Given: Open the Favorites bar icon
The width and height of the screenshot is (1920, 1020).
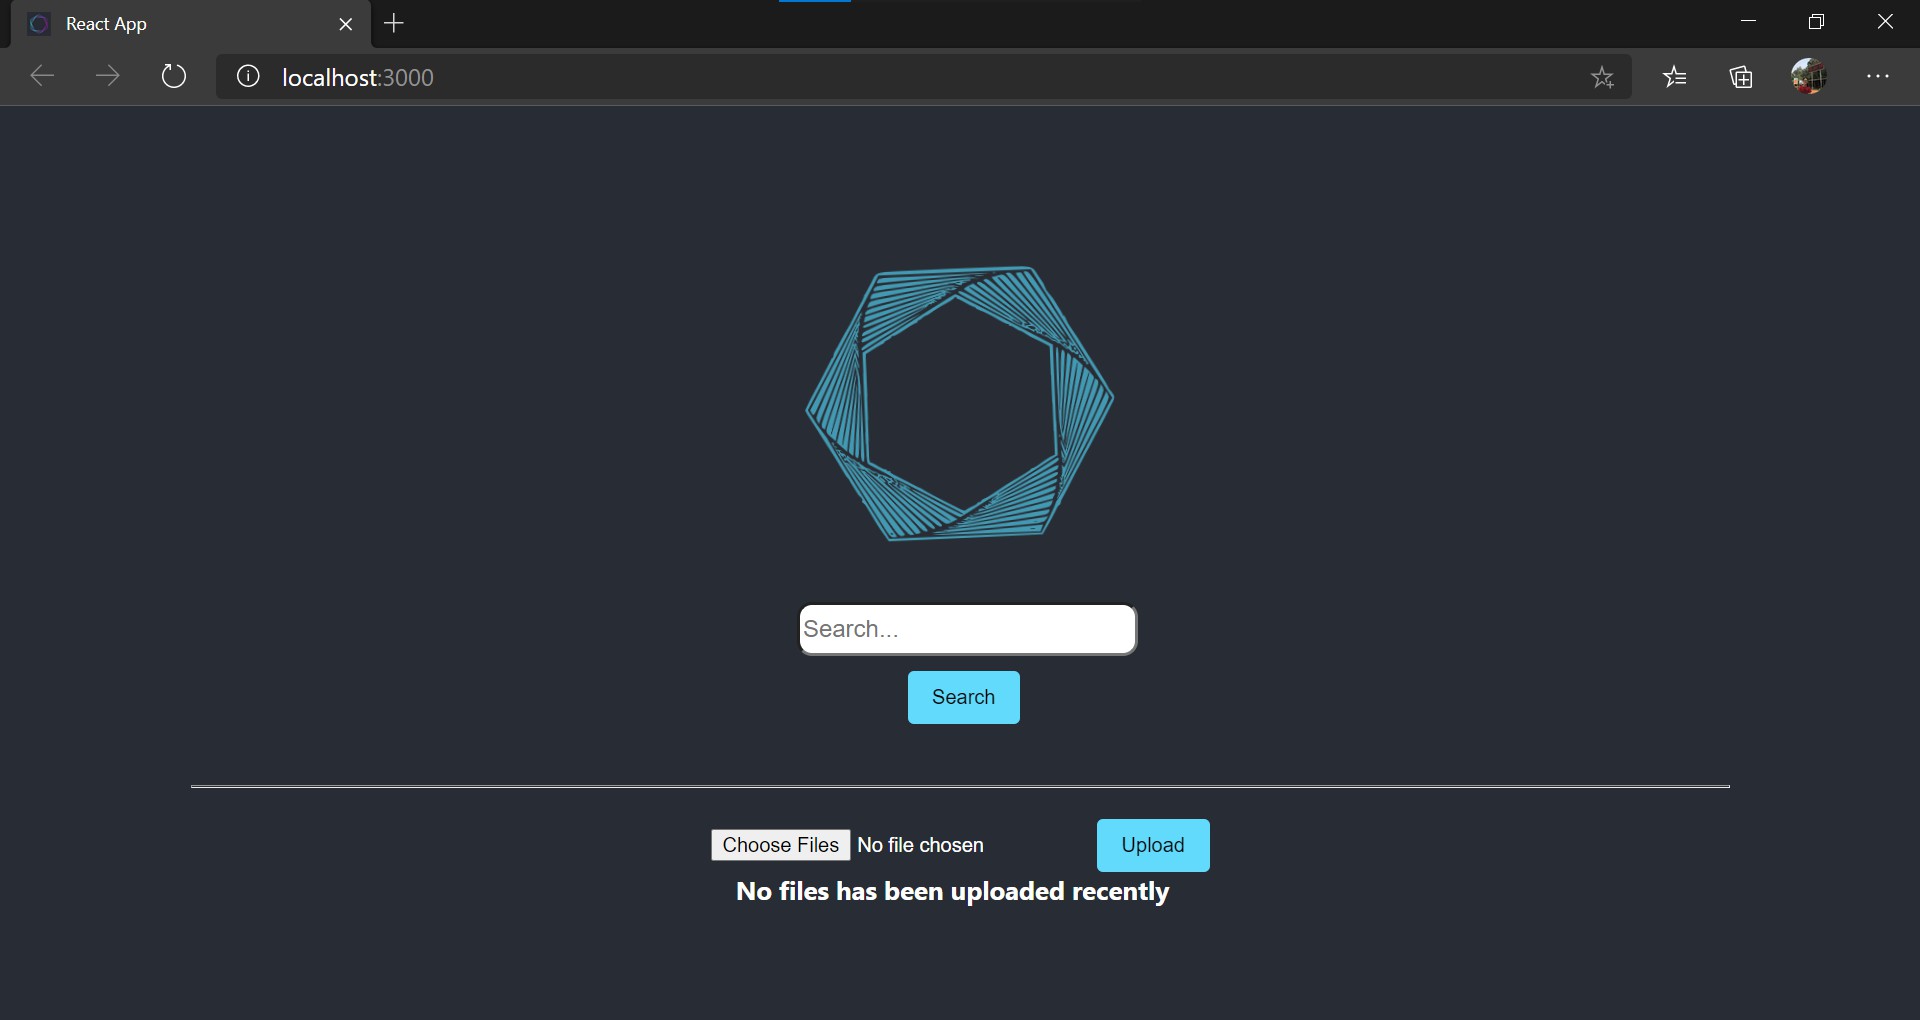Looking at the screenshot, I should point(1675,77).
